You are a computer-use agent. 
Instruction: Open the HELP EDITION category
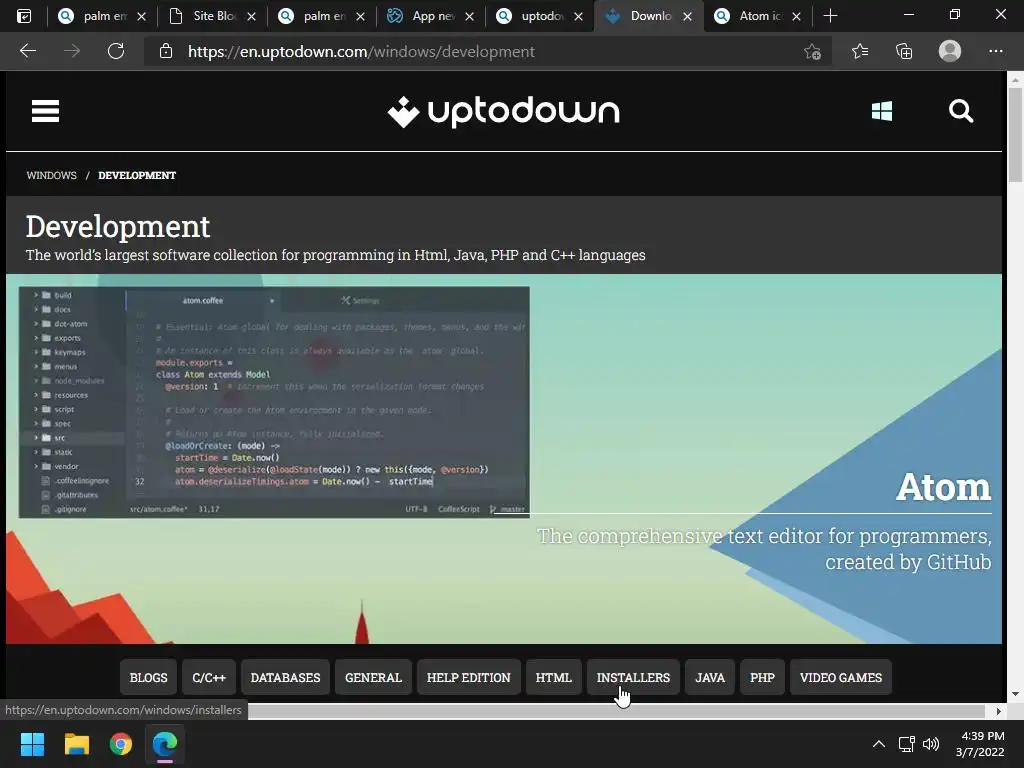(x=468, y=678)
